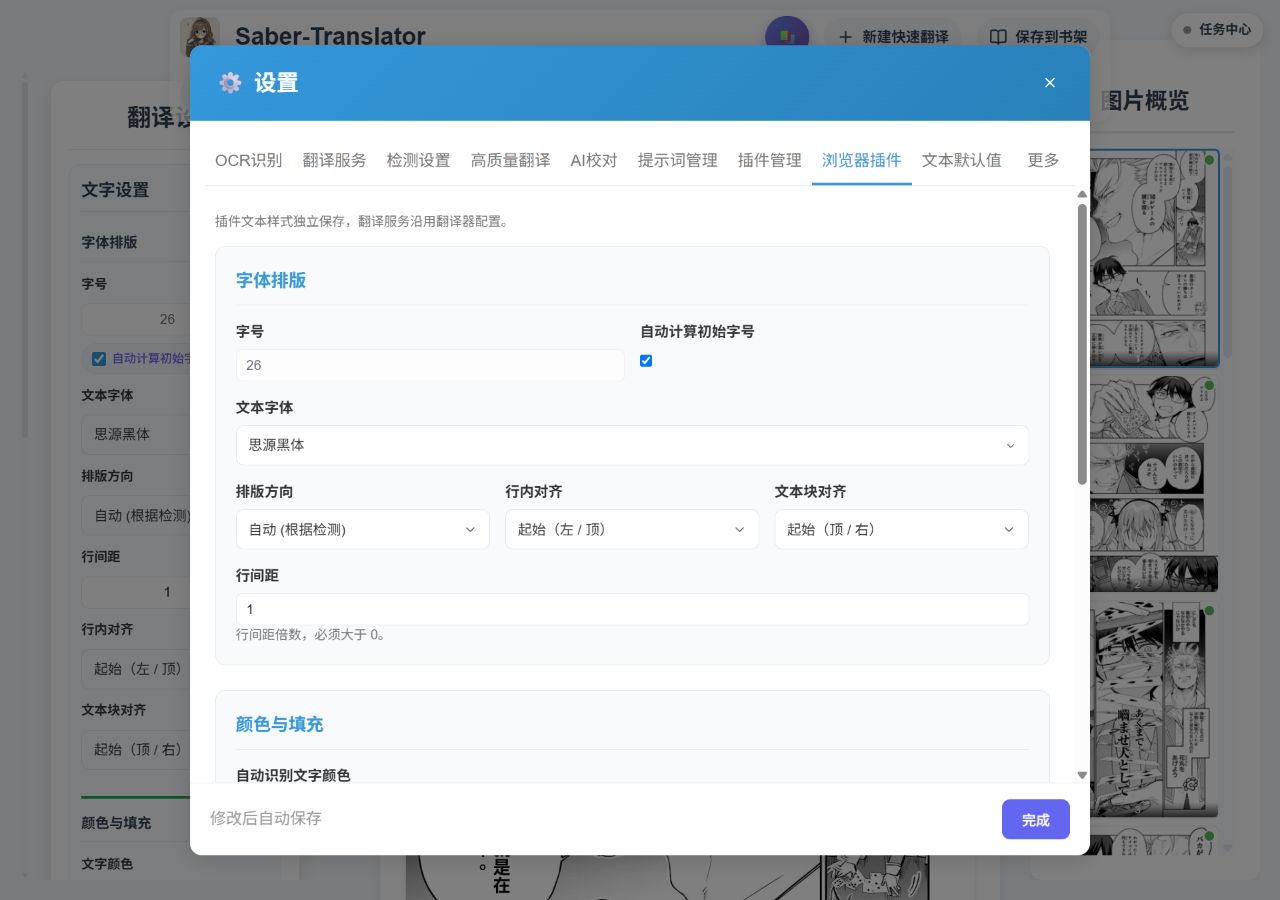Toggle the 自动计算初始字 checkbox in the background sidebar

99,359
